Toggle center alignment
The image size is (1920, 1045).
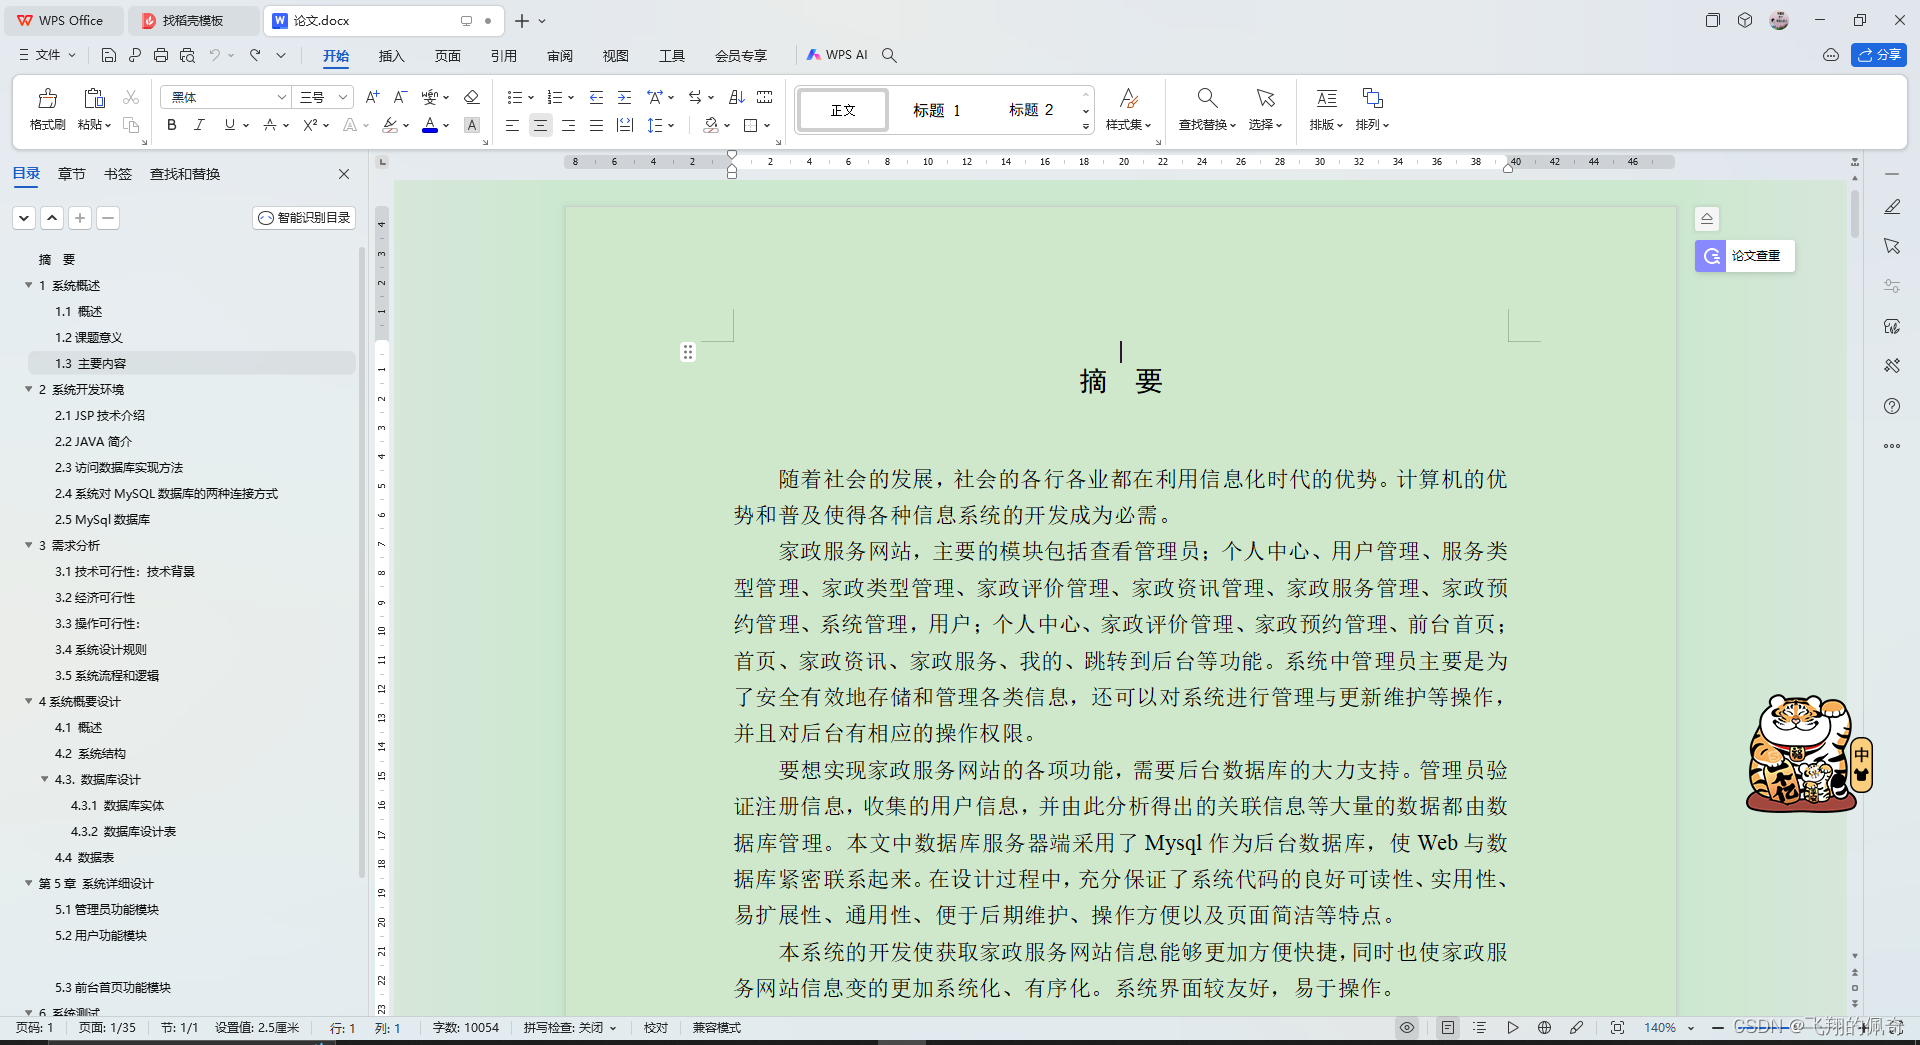coord(540,125)
